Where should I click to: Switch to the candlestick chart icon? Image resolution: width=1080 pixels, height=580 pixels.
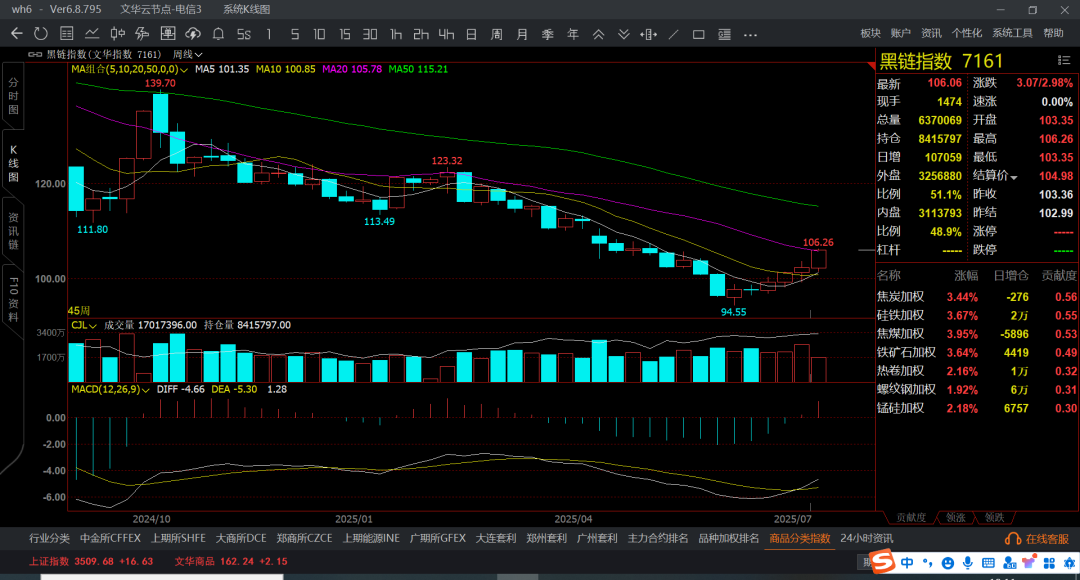118,34
